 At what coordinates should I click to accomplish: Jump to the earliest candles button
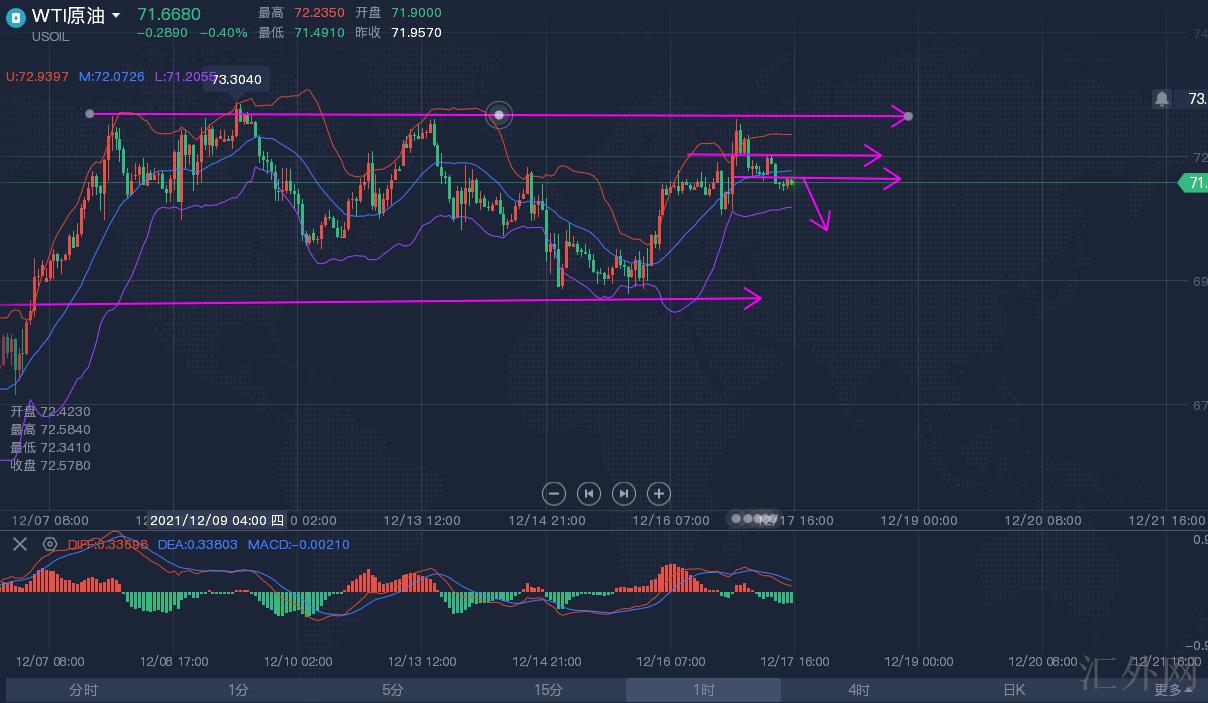pyautogui.click(x=589, y=493)
